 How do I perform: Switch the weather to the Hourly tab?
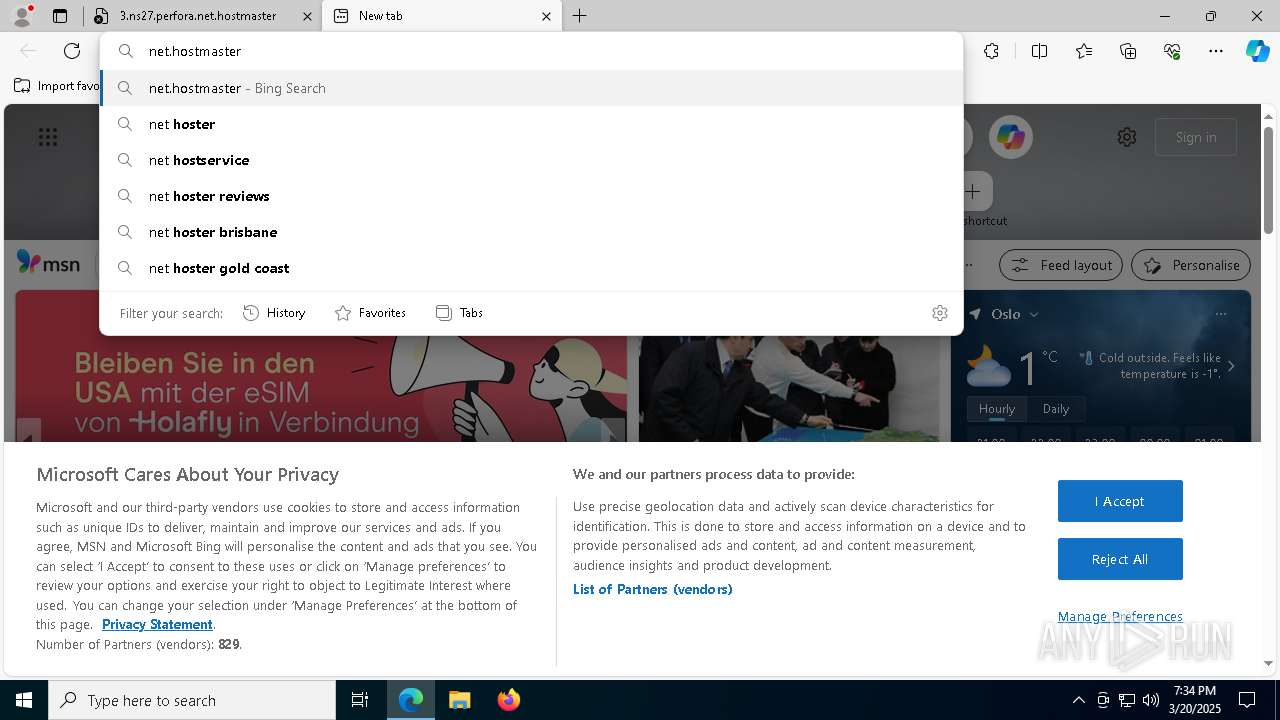pyautogui.click(x=997, y=409)
